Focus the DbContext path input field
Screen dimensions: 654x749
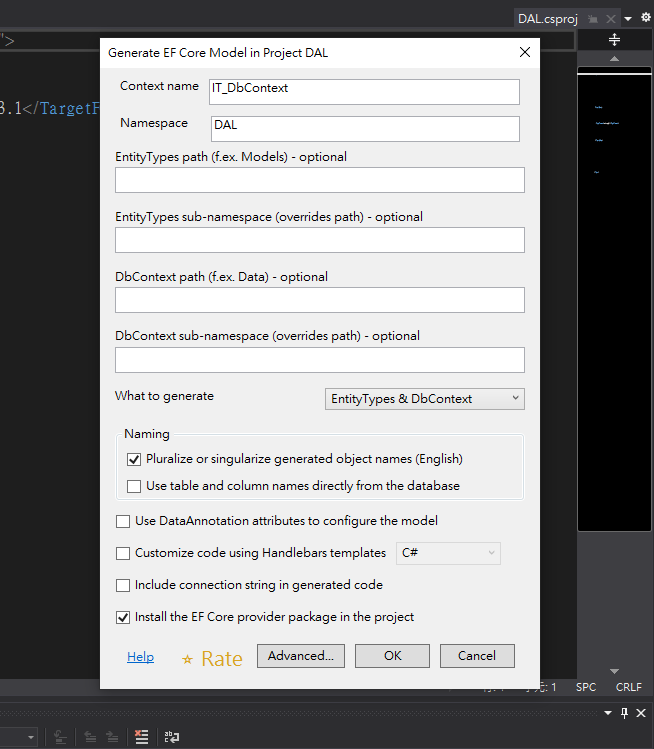pyautogui.click(x=320, y=300)
